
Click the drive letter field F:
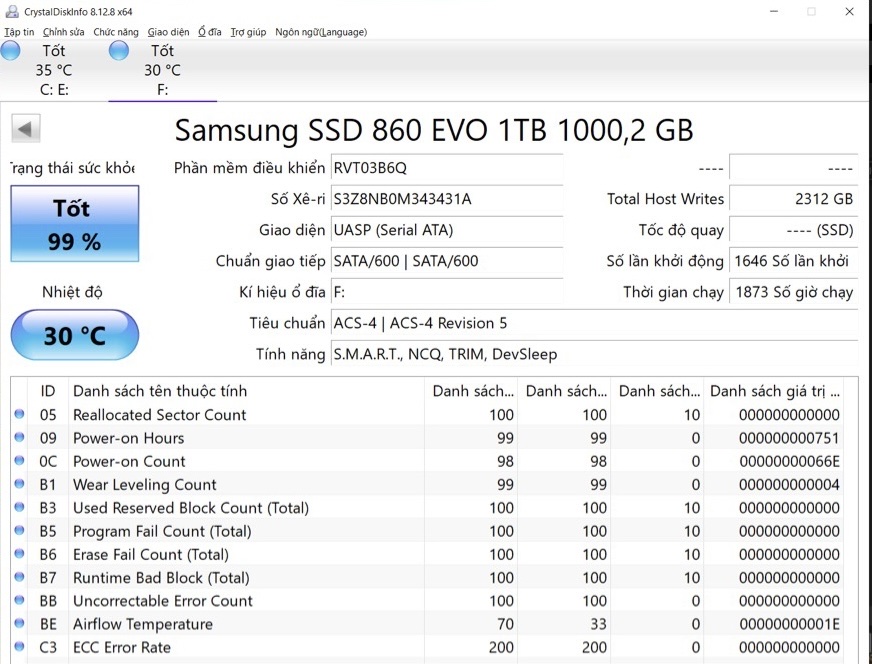[x=447, y=292]
